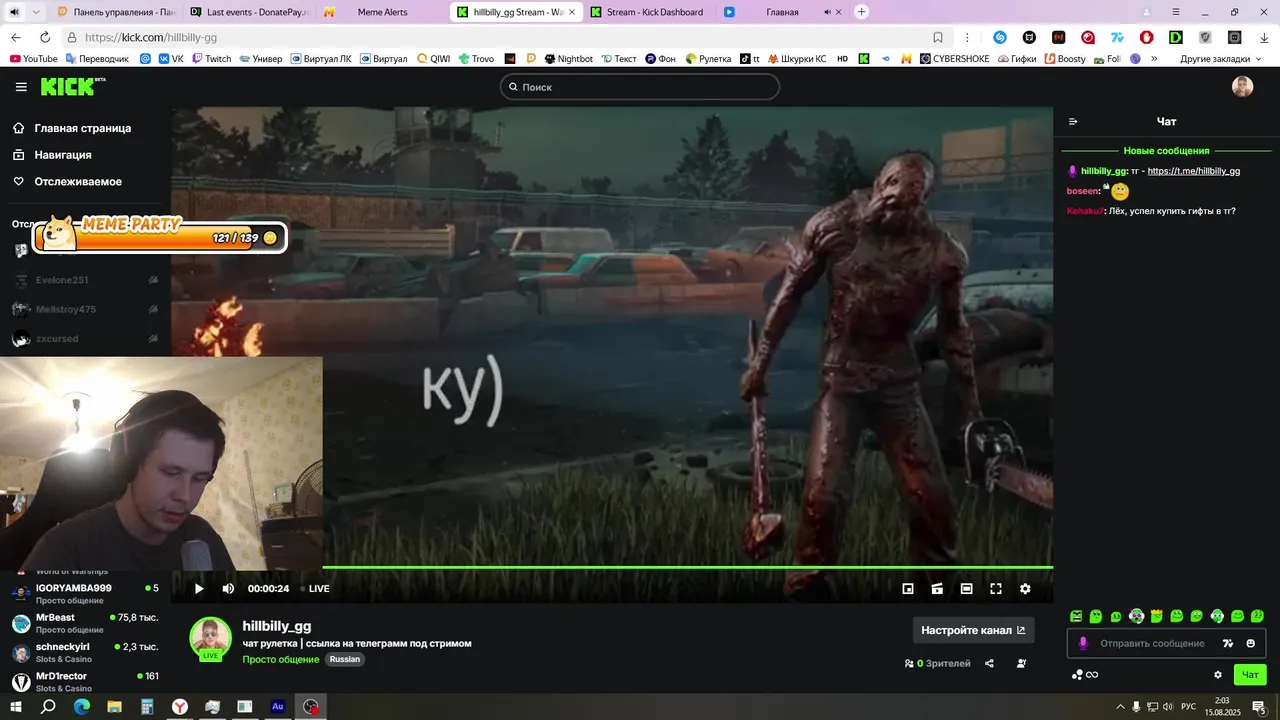Click into the Поиск search field
This screenshot has width=1280, height=720.
[x=640, y=87]
